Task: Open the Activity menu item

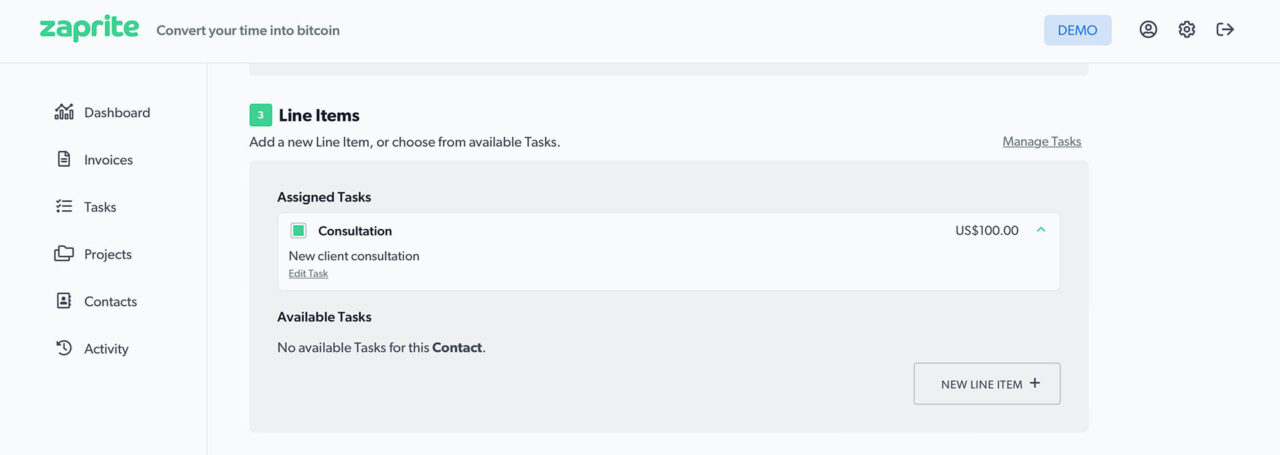Action: point(106,349)
